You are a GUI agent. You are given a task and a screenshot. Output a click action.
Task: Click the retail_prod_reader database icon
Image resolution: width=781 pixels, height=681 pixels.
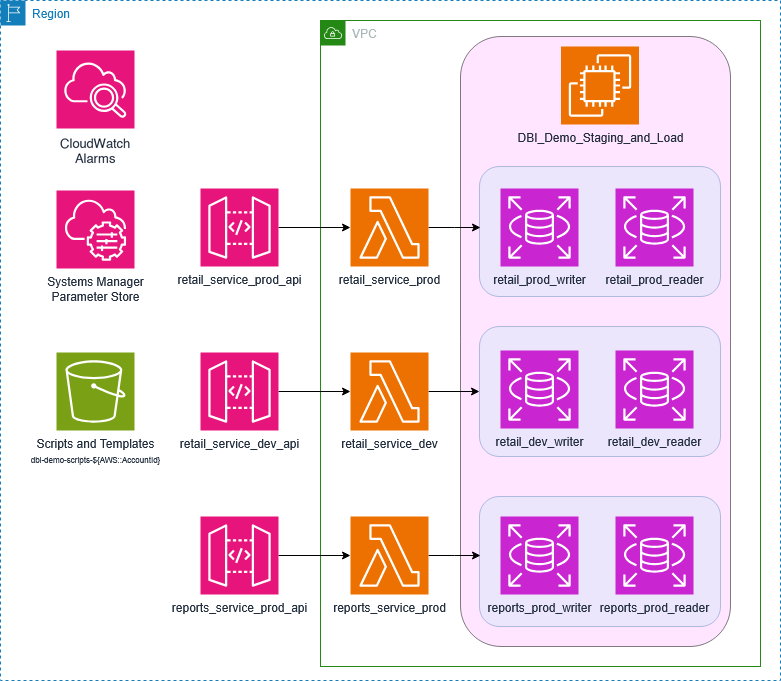pos(654,227)
